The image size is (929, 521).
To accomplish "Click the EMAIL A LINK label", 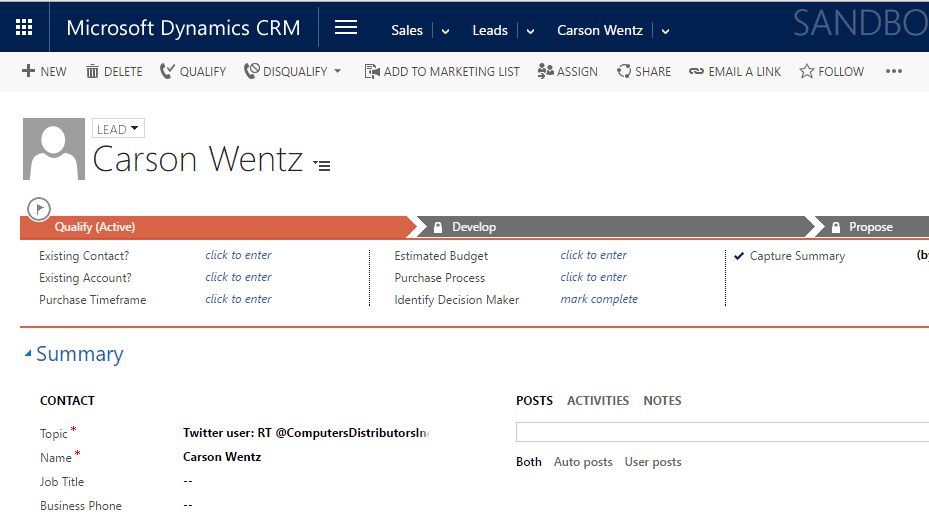I will 745,72.
